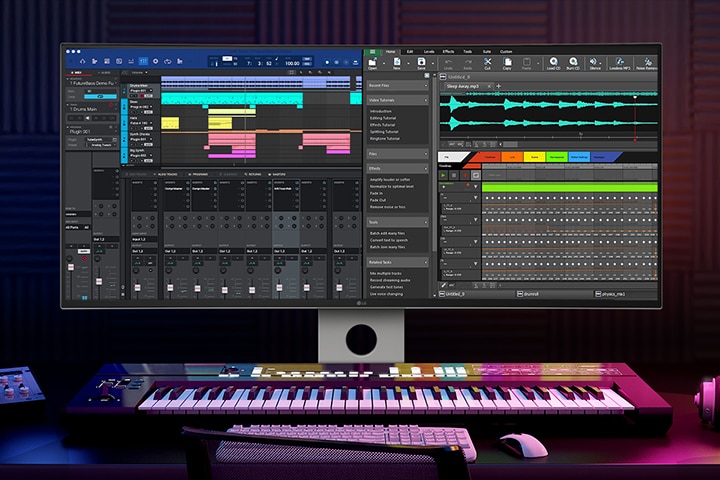The image size is (720, 480).
Task: Add a new file tab with plus button
Action: [498, 87]
